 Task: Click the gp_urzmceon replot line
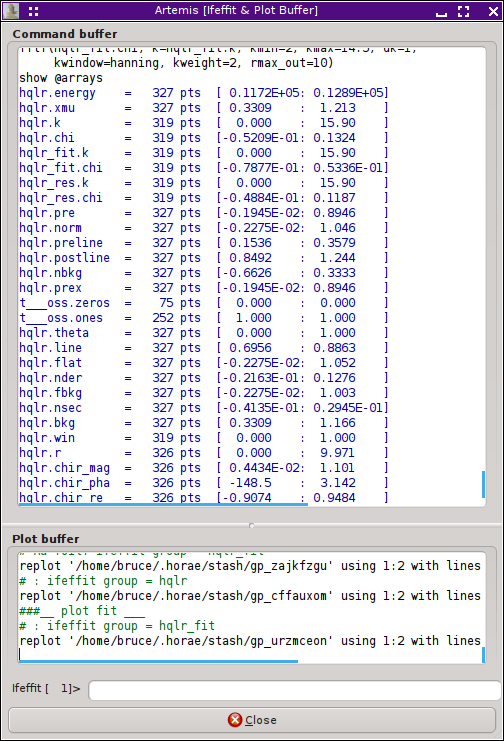(x=250, y=641)
